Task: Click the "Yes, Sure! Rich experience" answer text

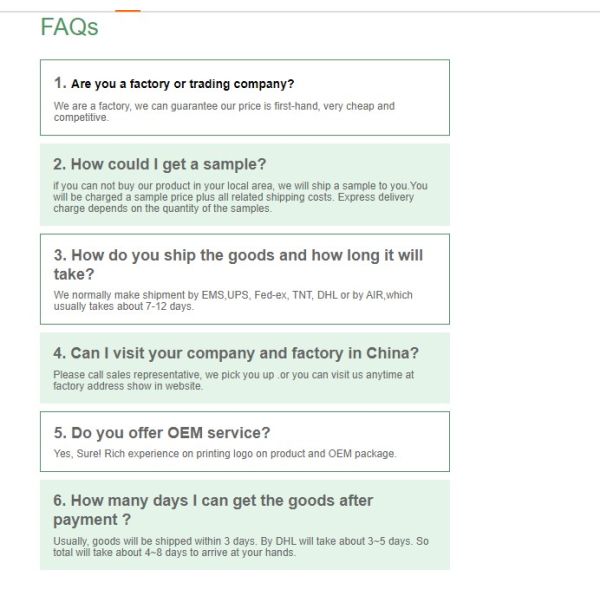Action: click(225, 454)
